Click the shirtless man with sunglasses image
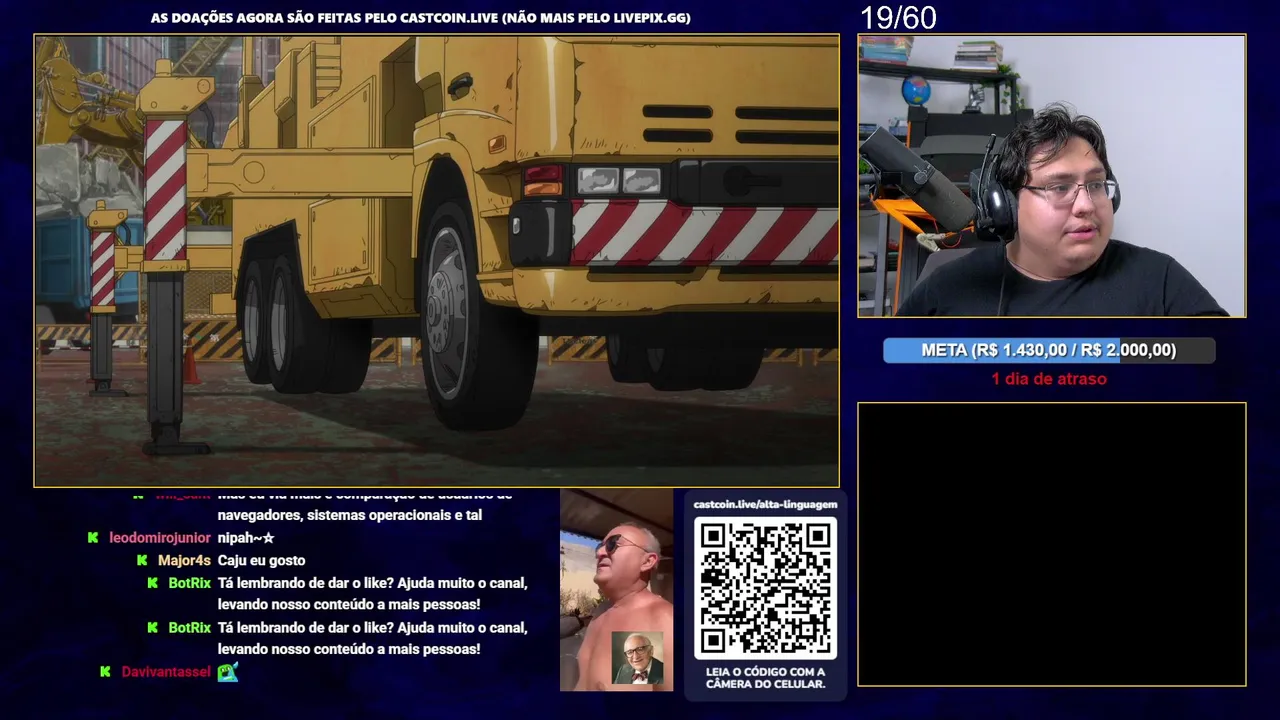This screenshot has height=720, width=1280. pyautogui.click(x=616, y=590)
